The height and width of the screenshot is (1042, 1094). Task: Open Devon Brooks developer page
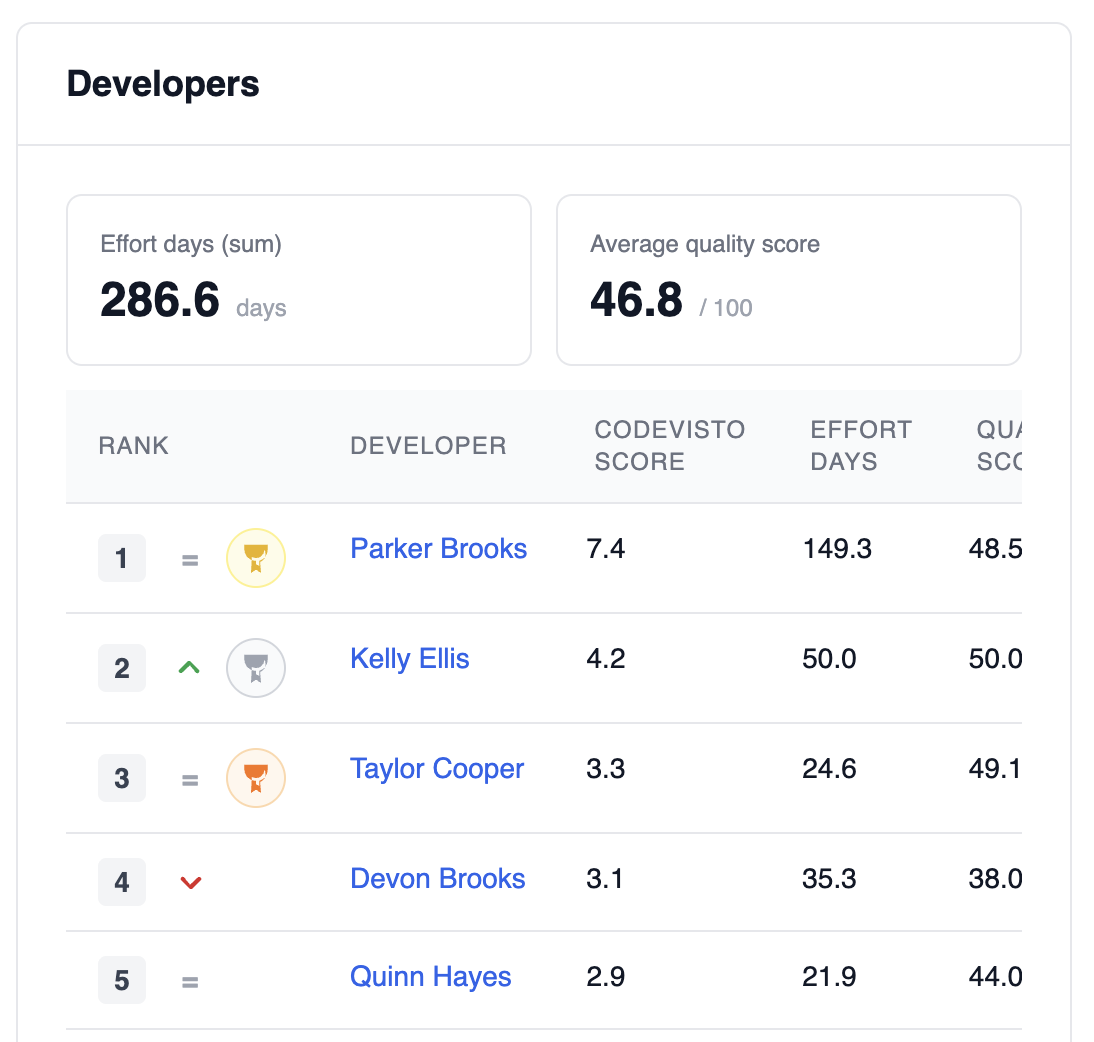pos(437,879)
